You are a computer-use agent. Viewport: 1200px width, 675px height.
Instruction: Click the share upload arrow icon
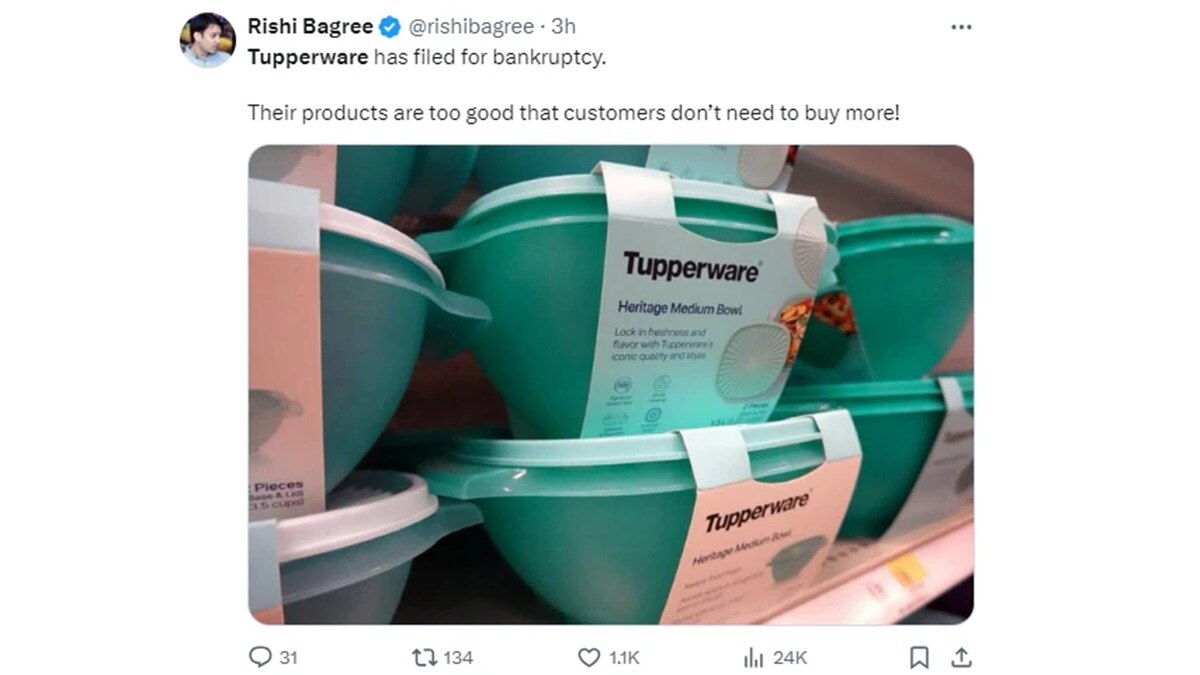tap(961, 657)
